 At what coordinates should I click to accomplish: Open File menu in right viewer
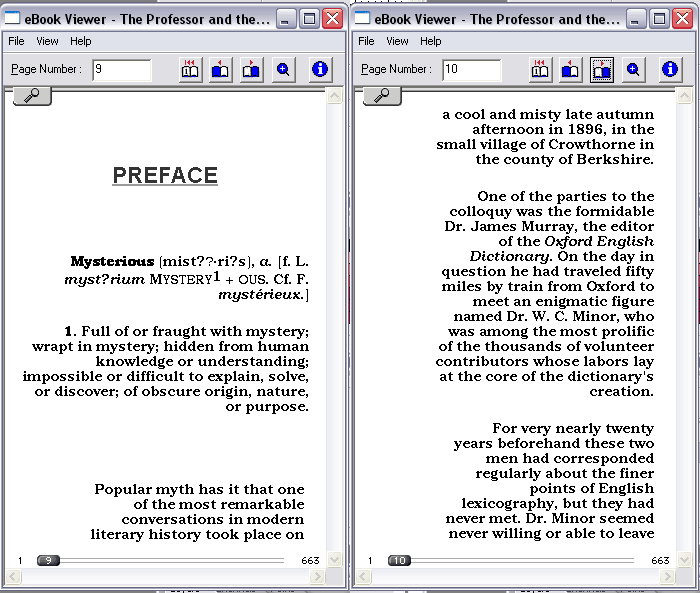point(366,41)
